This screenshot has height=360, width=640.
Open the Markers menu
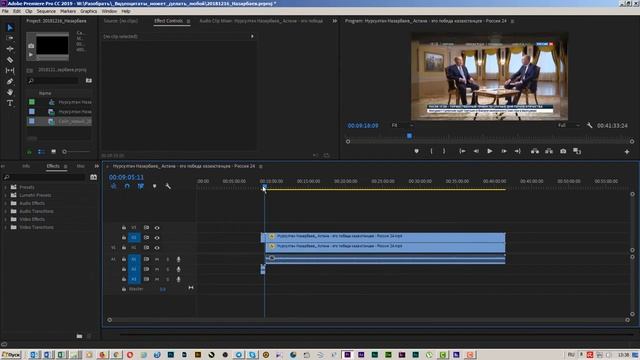68,11
